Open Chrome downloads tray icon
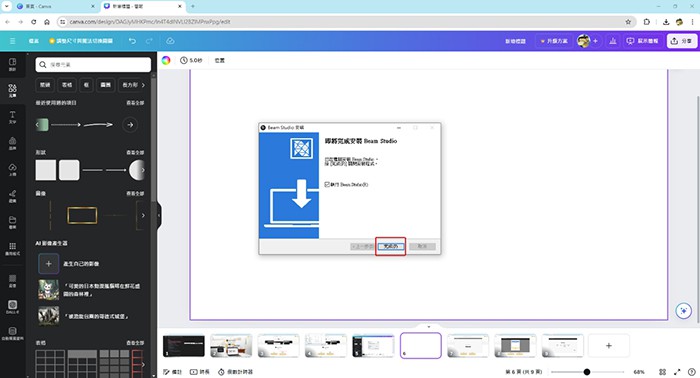This screenshot has width=700, height=378. pos(666,21)
